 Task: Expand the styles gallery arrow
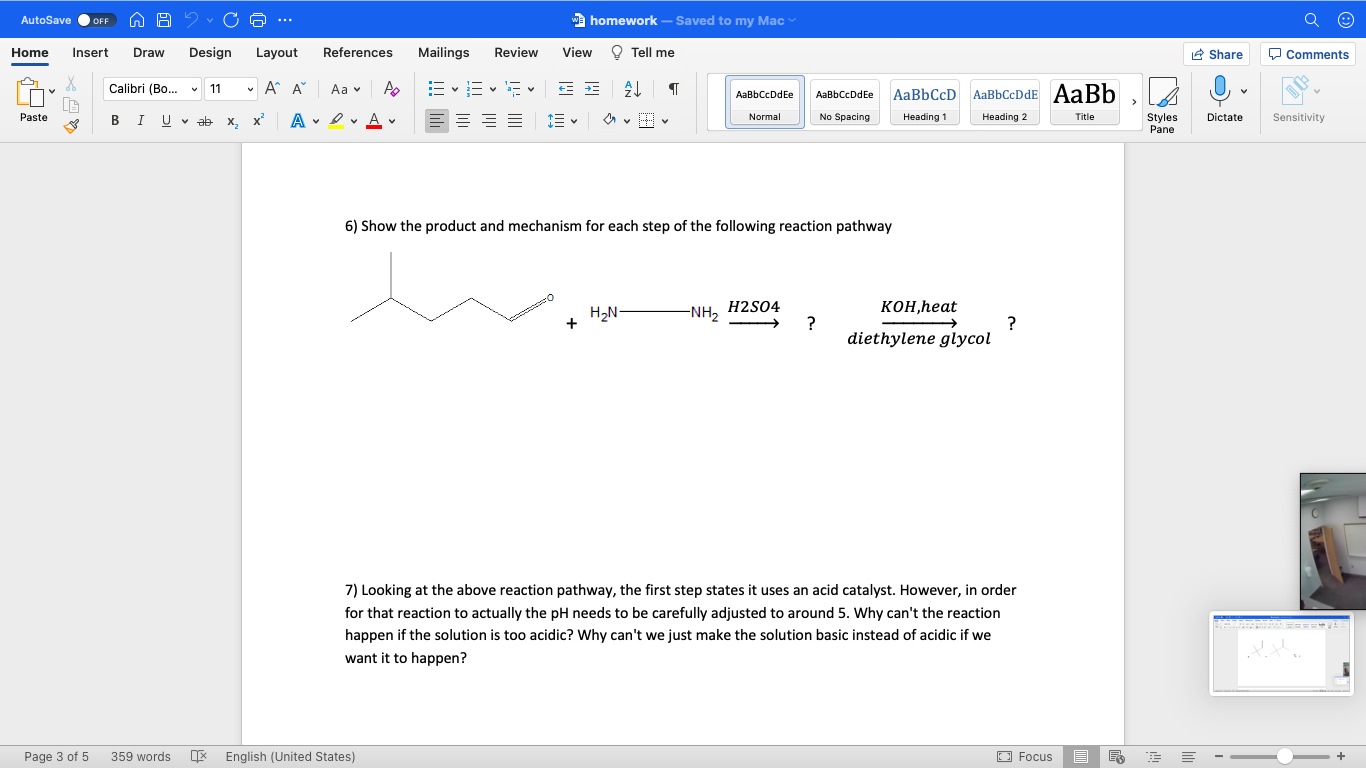1134,102
